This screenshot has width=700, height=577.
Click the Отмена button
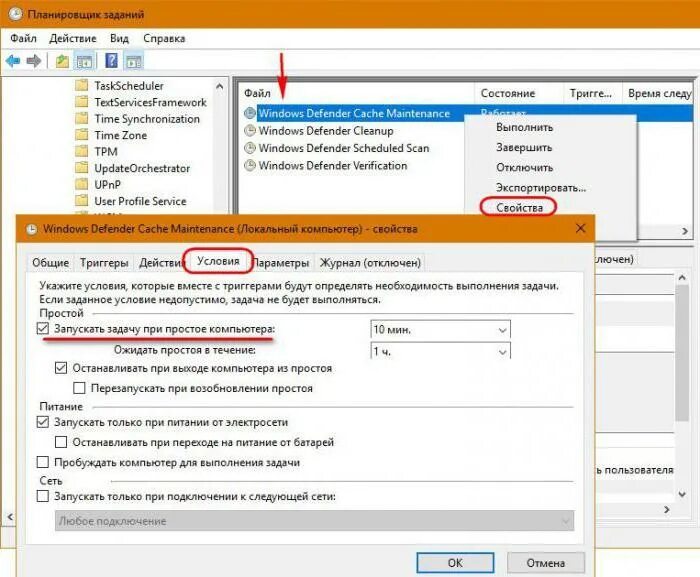546,563
